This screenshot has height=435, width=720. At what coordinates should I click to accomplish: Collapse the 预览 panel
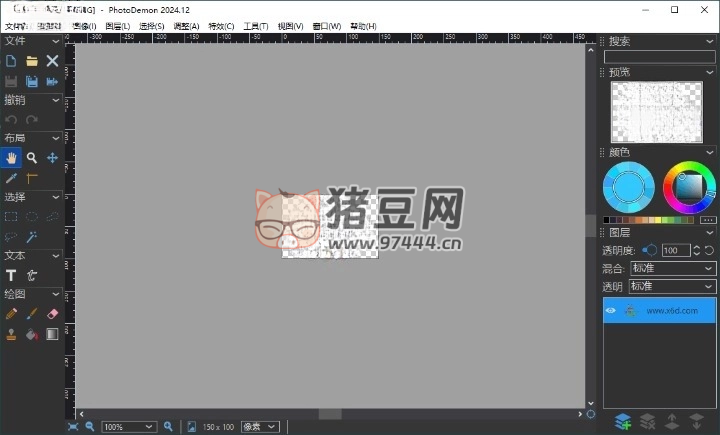point(710,73)
